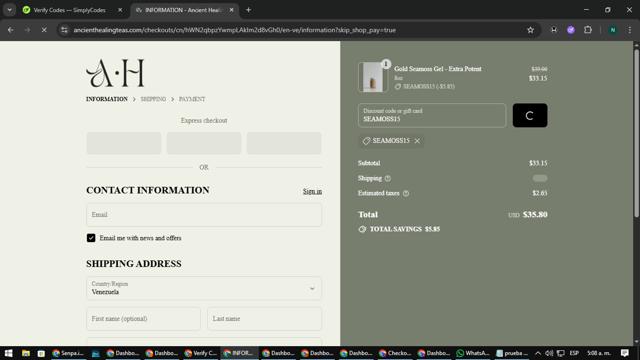Go to the SHIPPING breadcrumb step
Image resolution: width=640 pixels, height=360 pixels.
[x=153, y=99]
